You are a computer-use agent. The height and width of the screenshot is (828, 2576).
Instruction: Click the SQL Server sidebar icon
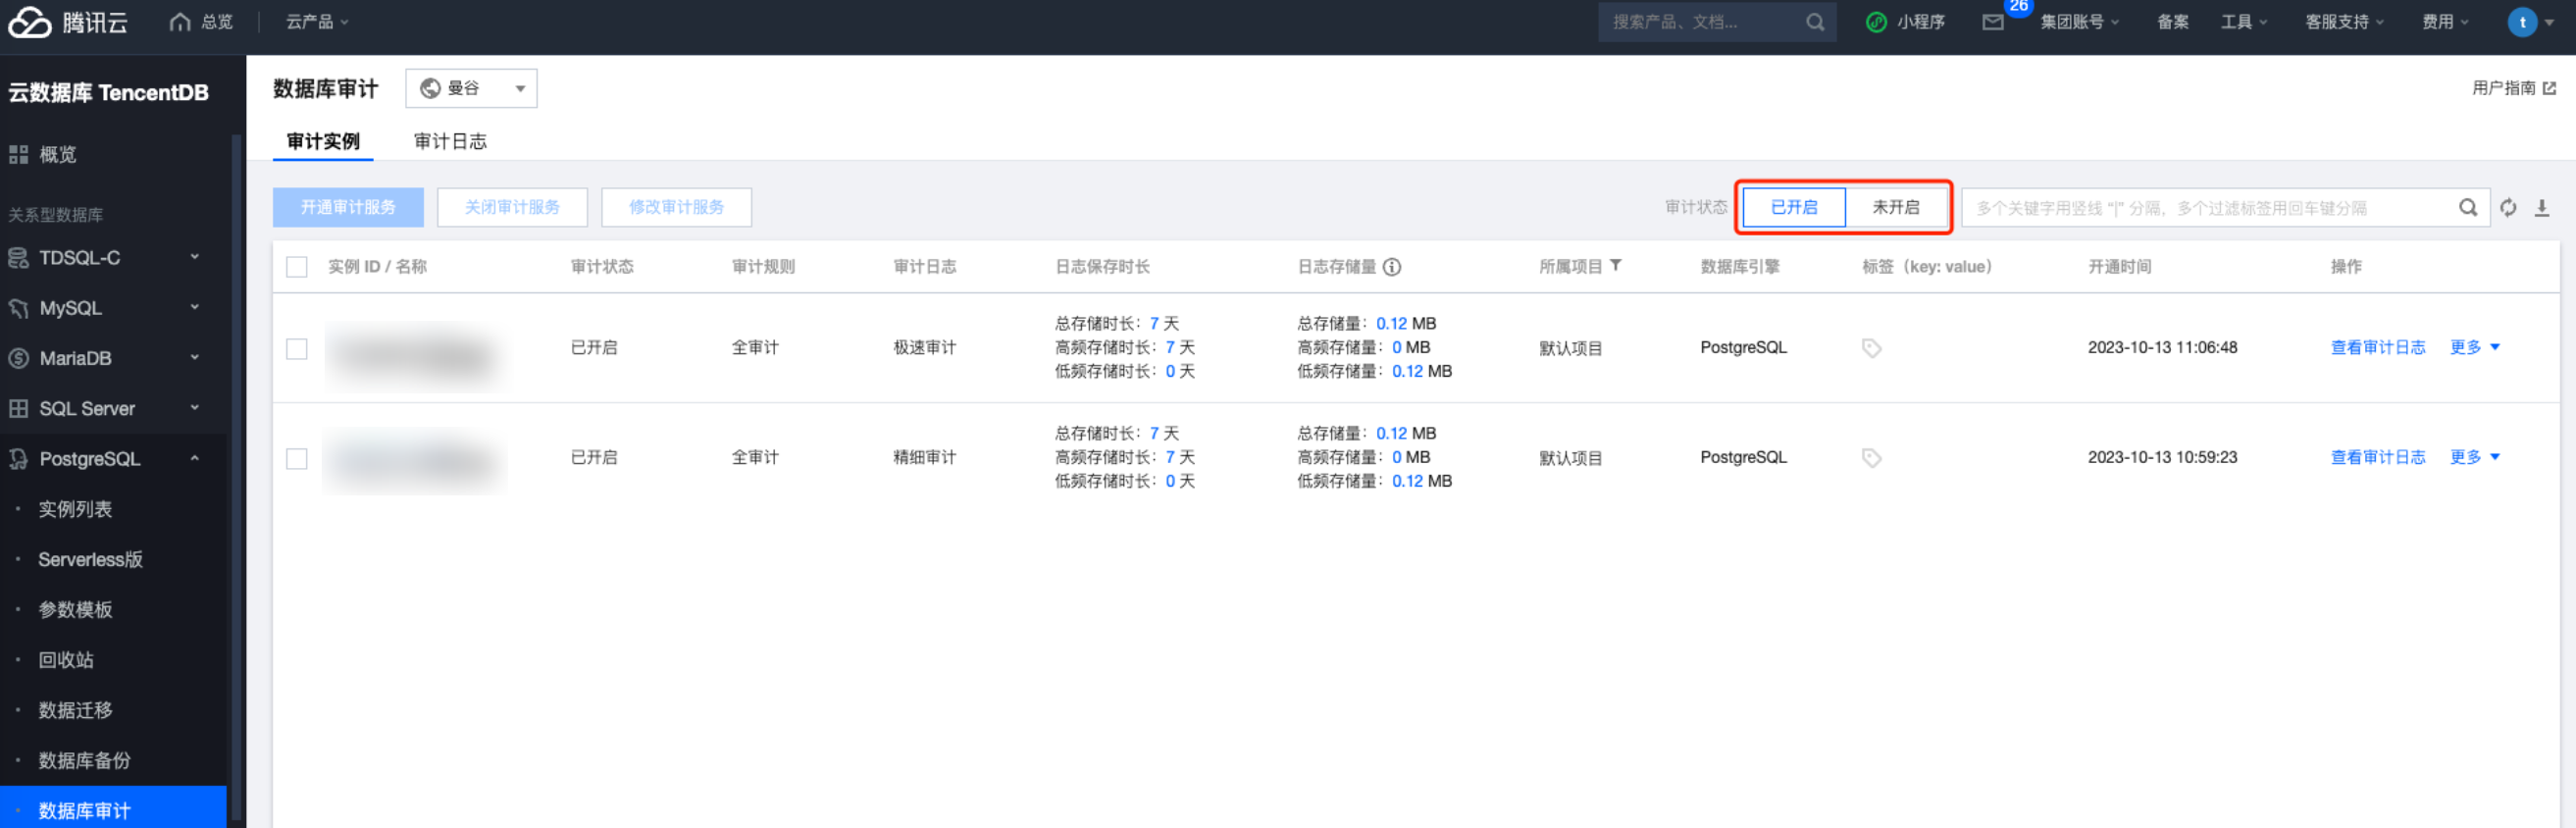point(18,408)
